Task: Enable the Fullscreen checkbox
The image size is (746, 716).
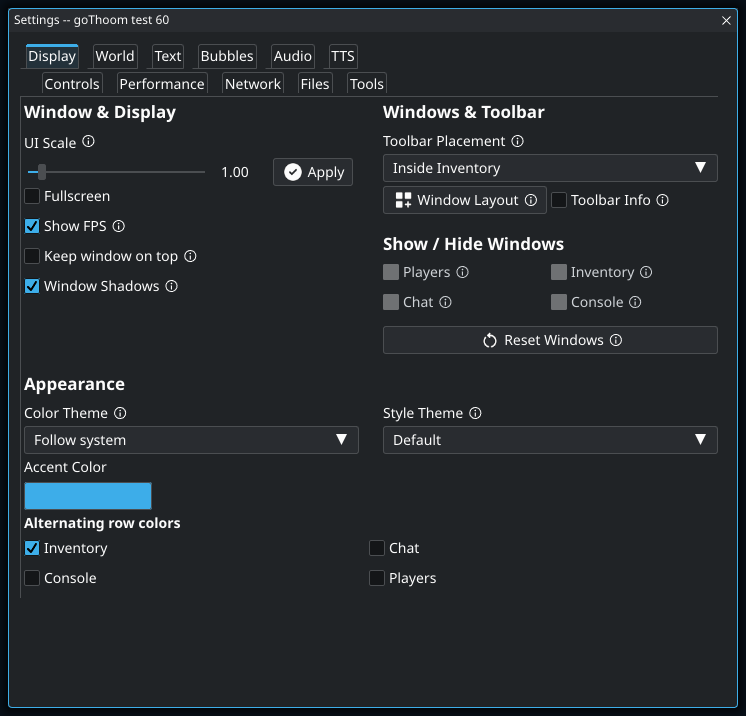Action: [32, 196]
